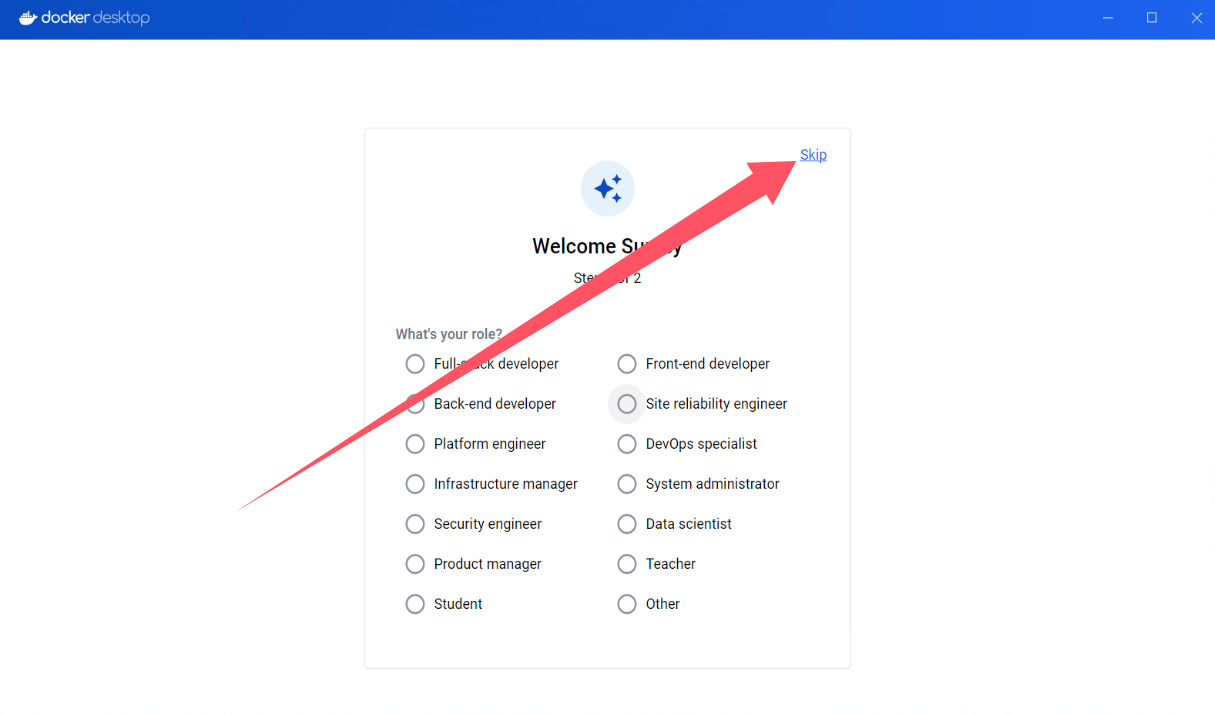
Task: Select the Student radio button
Action: pyautogui.click(x=415, y=604)
